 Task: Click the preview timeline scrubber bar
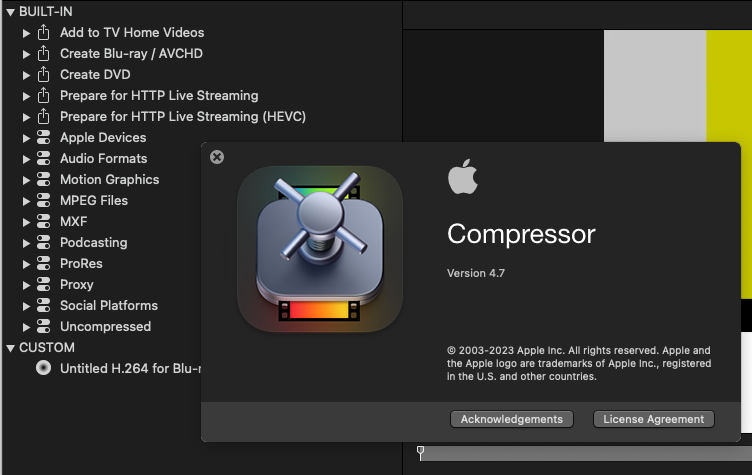(588, 453)
